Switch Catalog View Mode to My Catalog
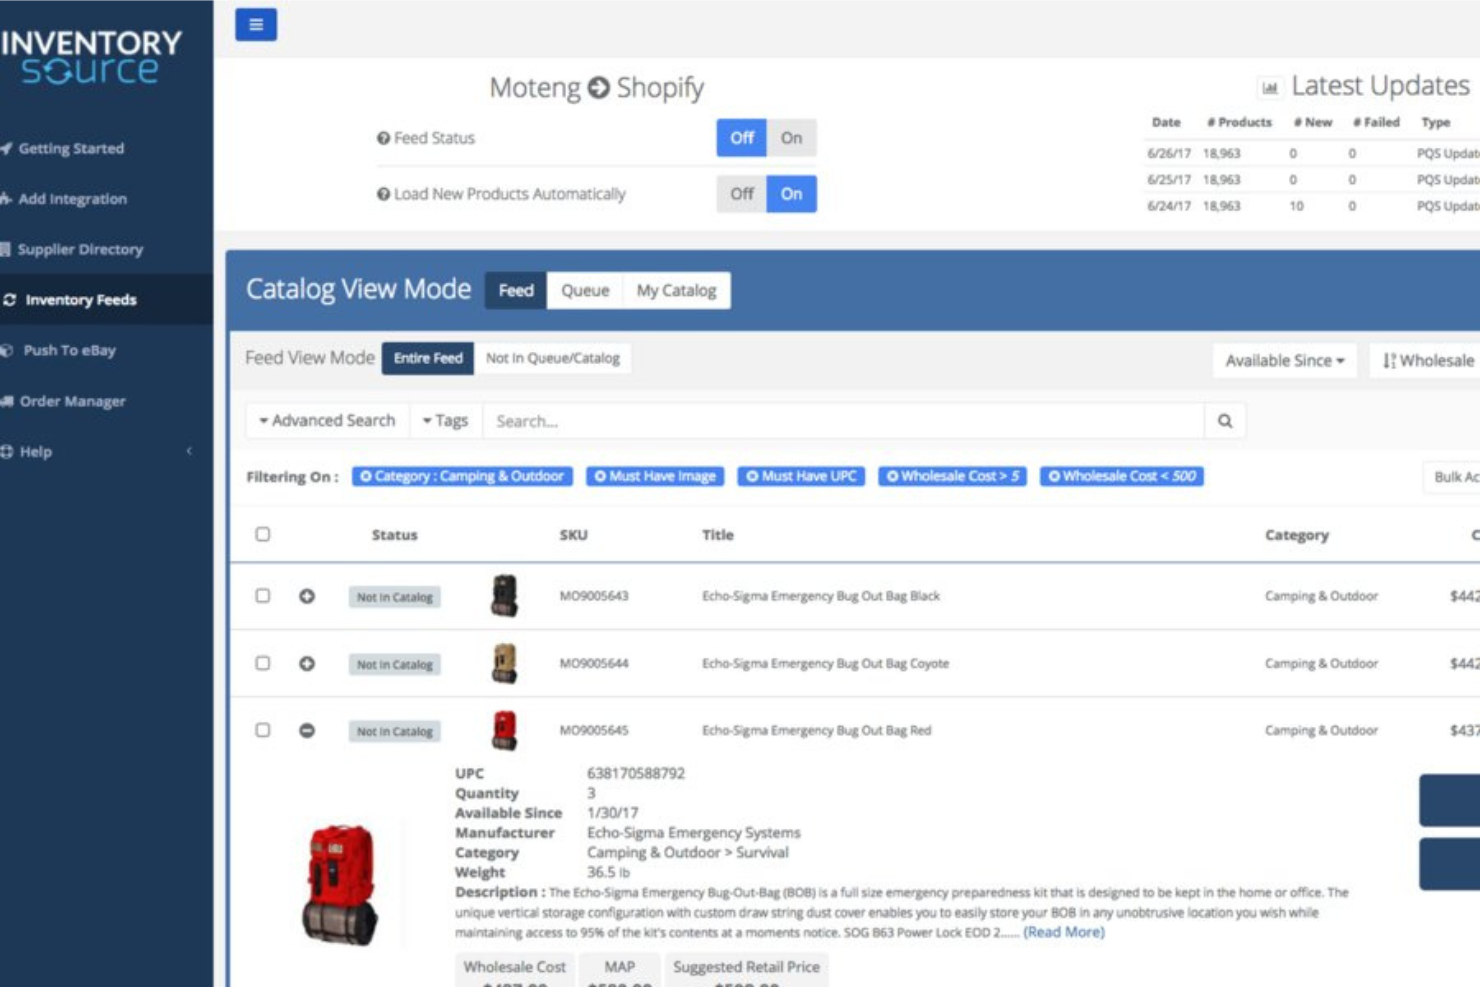Viewport: 1480px width, 987px height. click(x=677, y=290)
